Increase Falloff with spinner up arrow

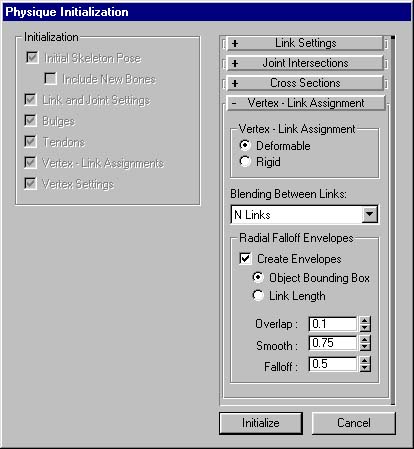[x=365, y=361]
